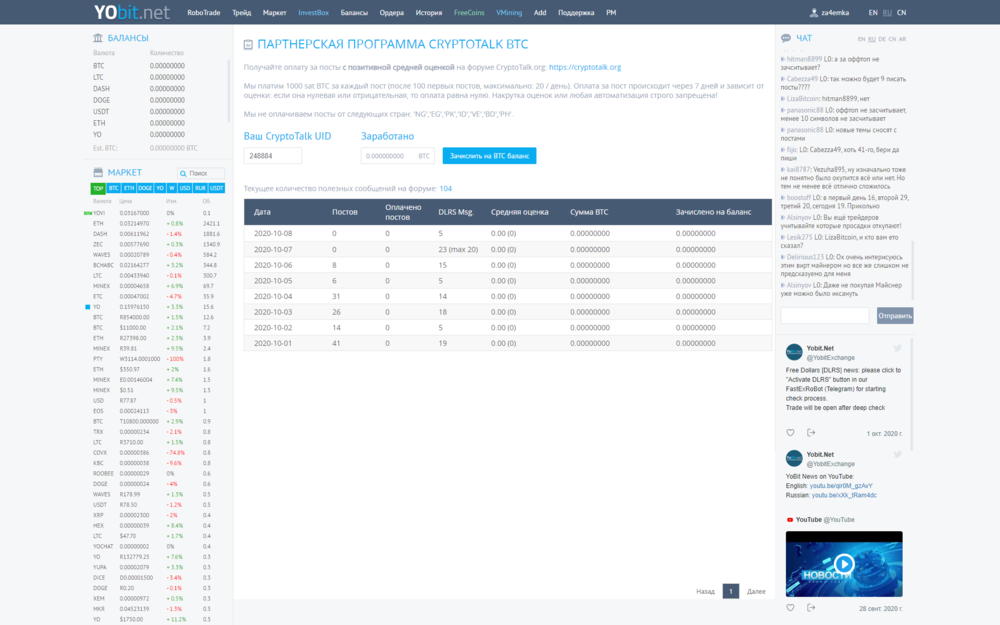Screen dimensions: 1000x625
Task: Select the RUR market tab
Action: coord(200,188)
